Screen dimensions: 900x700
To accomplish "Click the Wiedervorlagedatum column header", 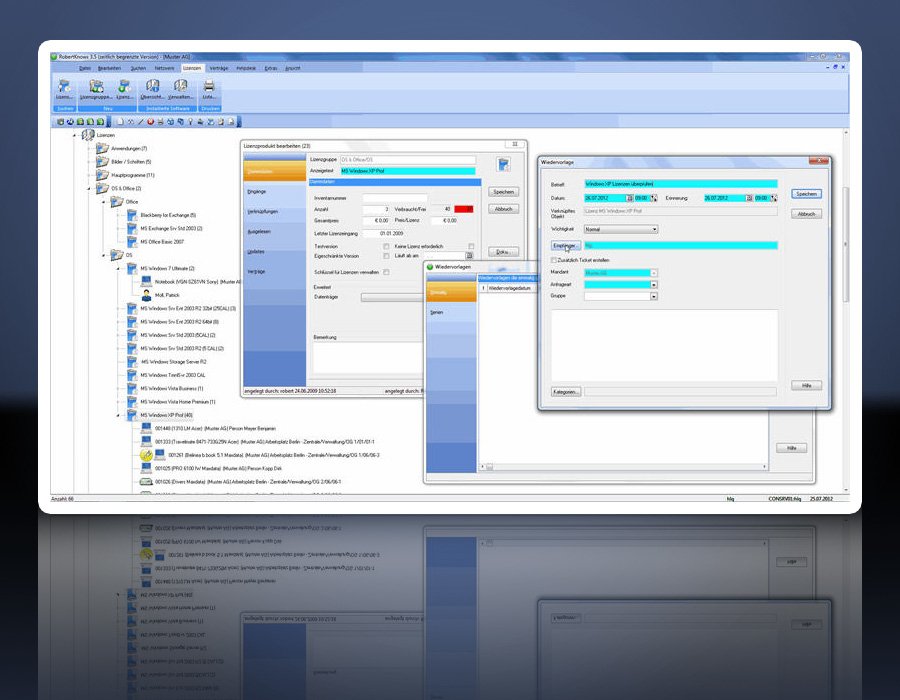I will click(x=509, y=288).
